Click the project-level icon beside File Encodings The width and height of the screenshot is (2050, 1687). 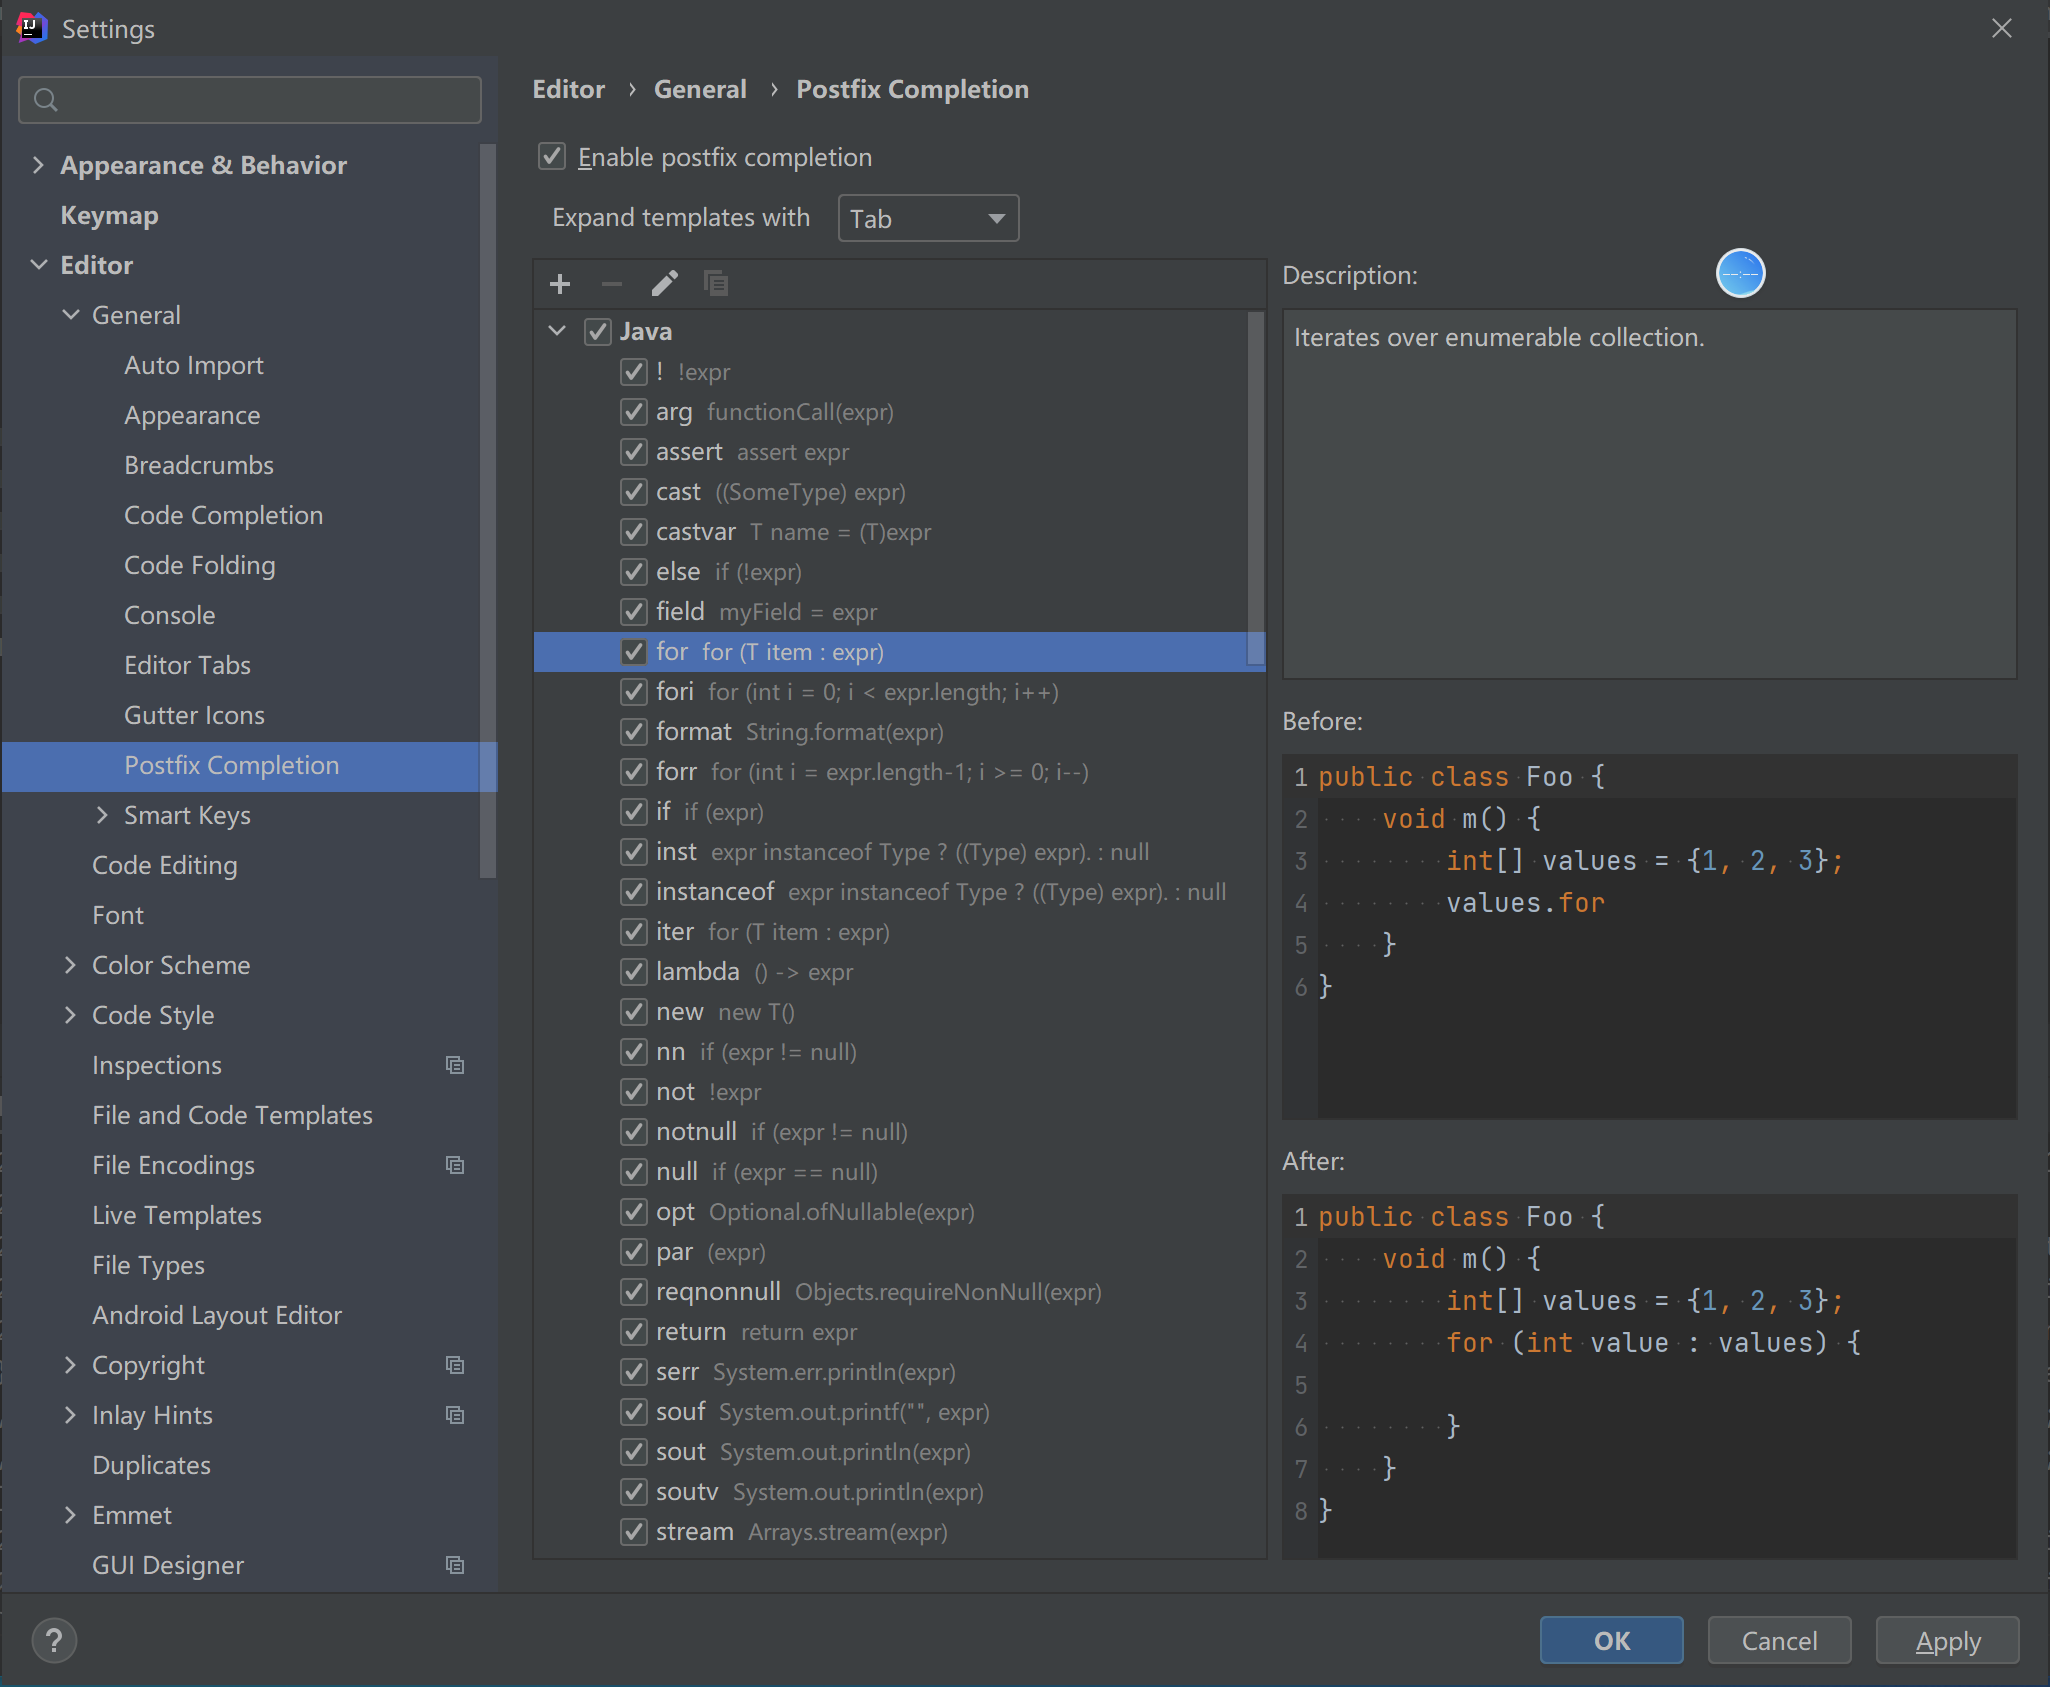pos(455,1165)
